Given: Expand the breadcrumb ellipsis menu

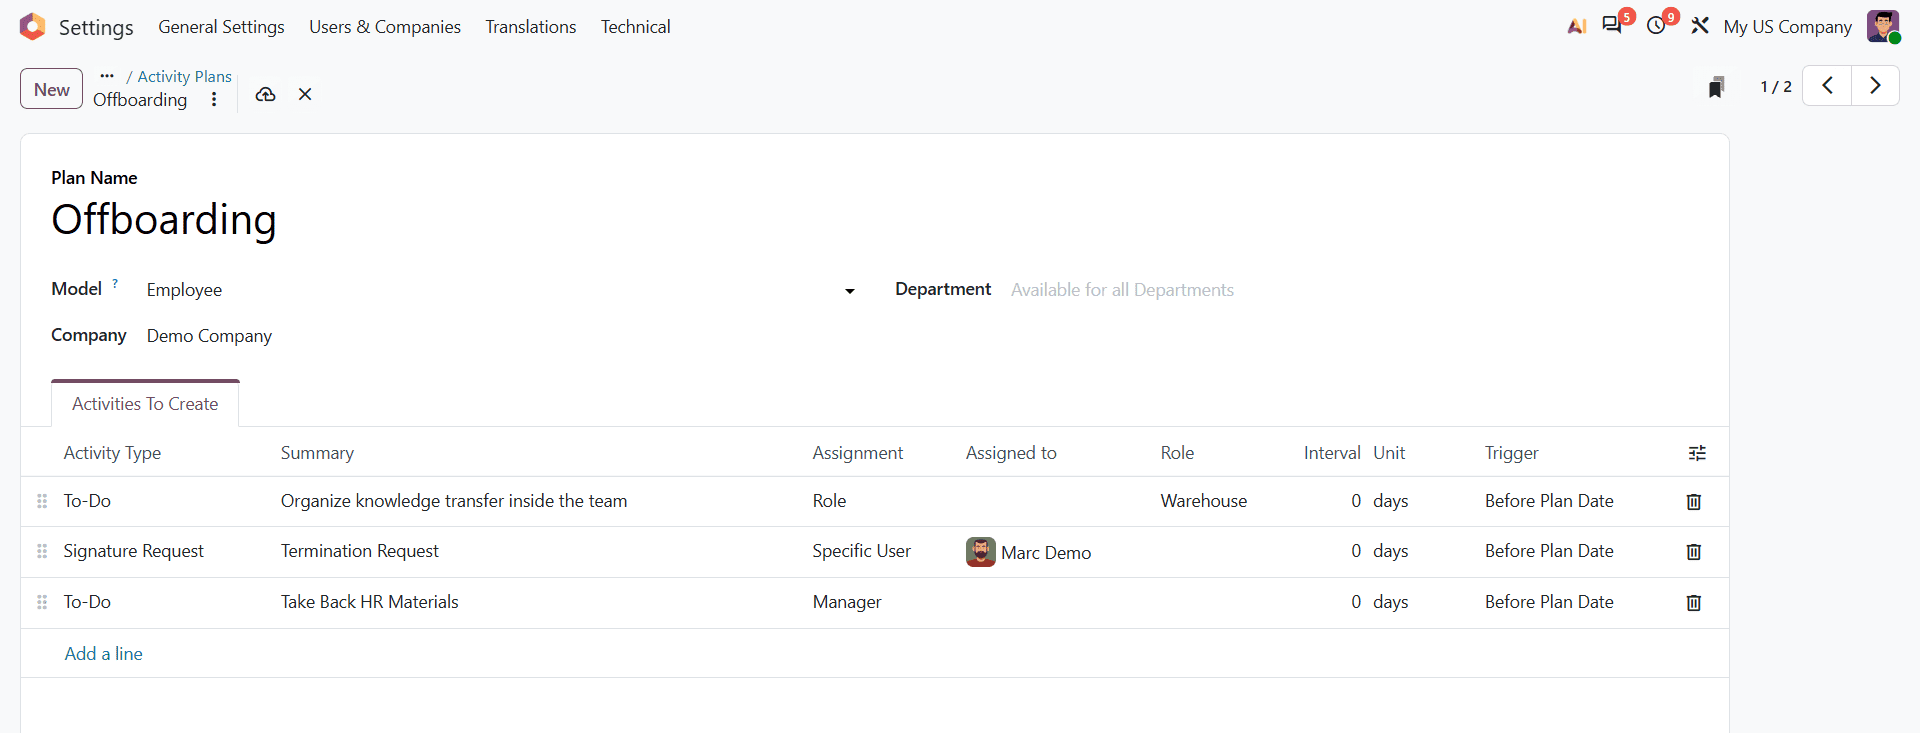Looking at the screenshot, I should click(x=107, y=76).
